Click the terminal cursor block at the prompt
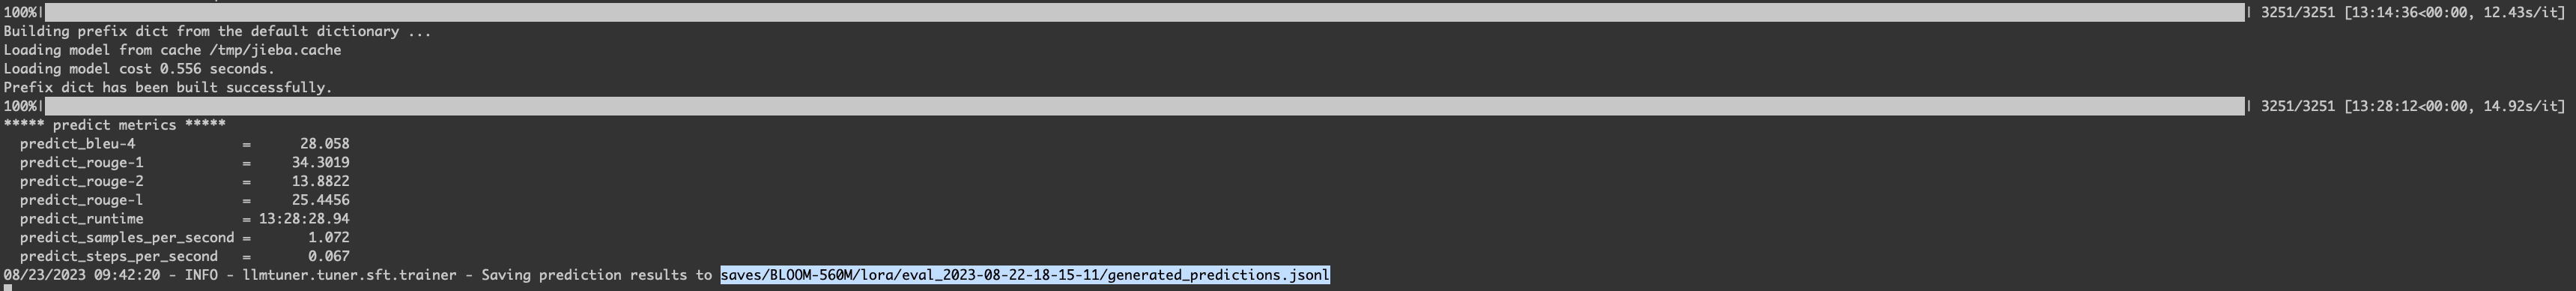The height and width of the screenshot is (291, 2576). tap(8, 288)
